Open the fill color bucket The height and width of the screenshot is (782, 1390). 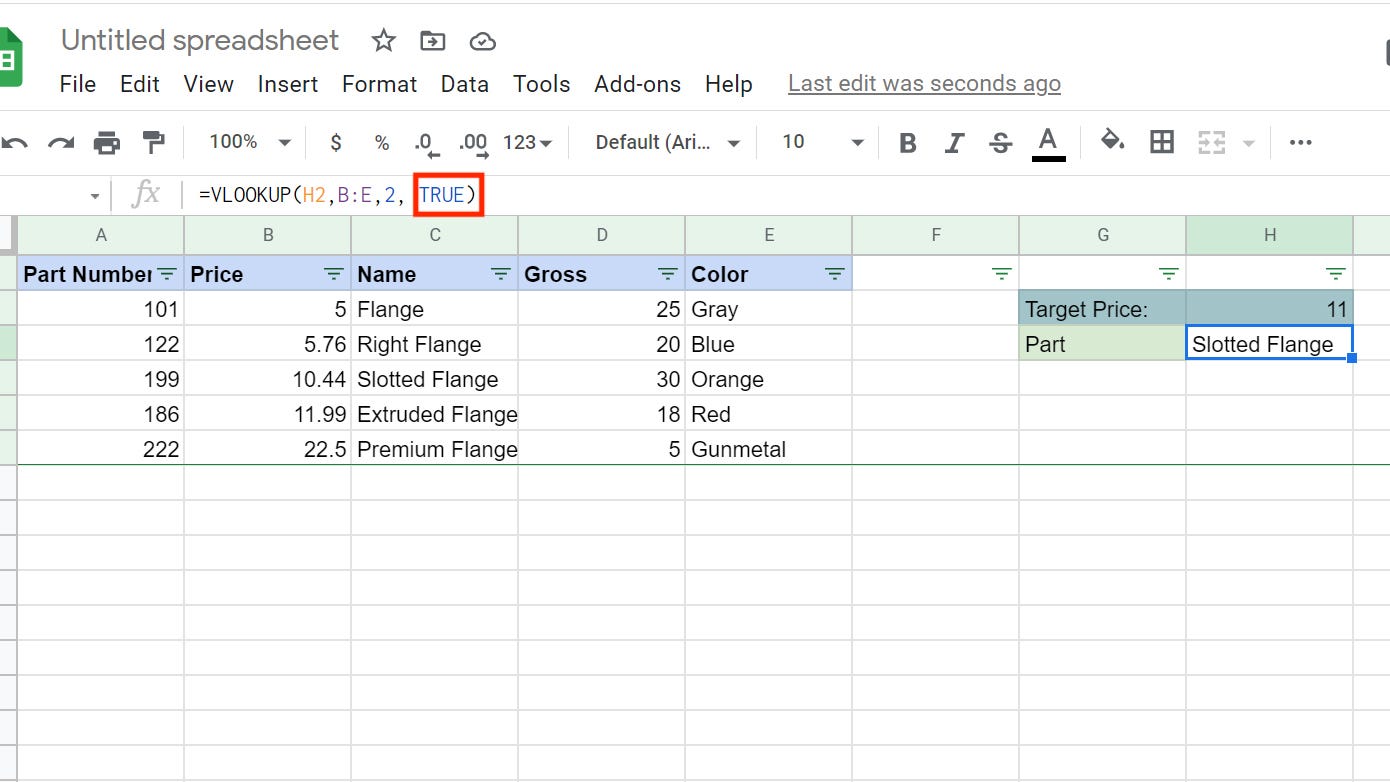[x=1113, y=141]
